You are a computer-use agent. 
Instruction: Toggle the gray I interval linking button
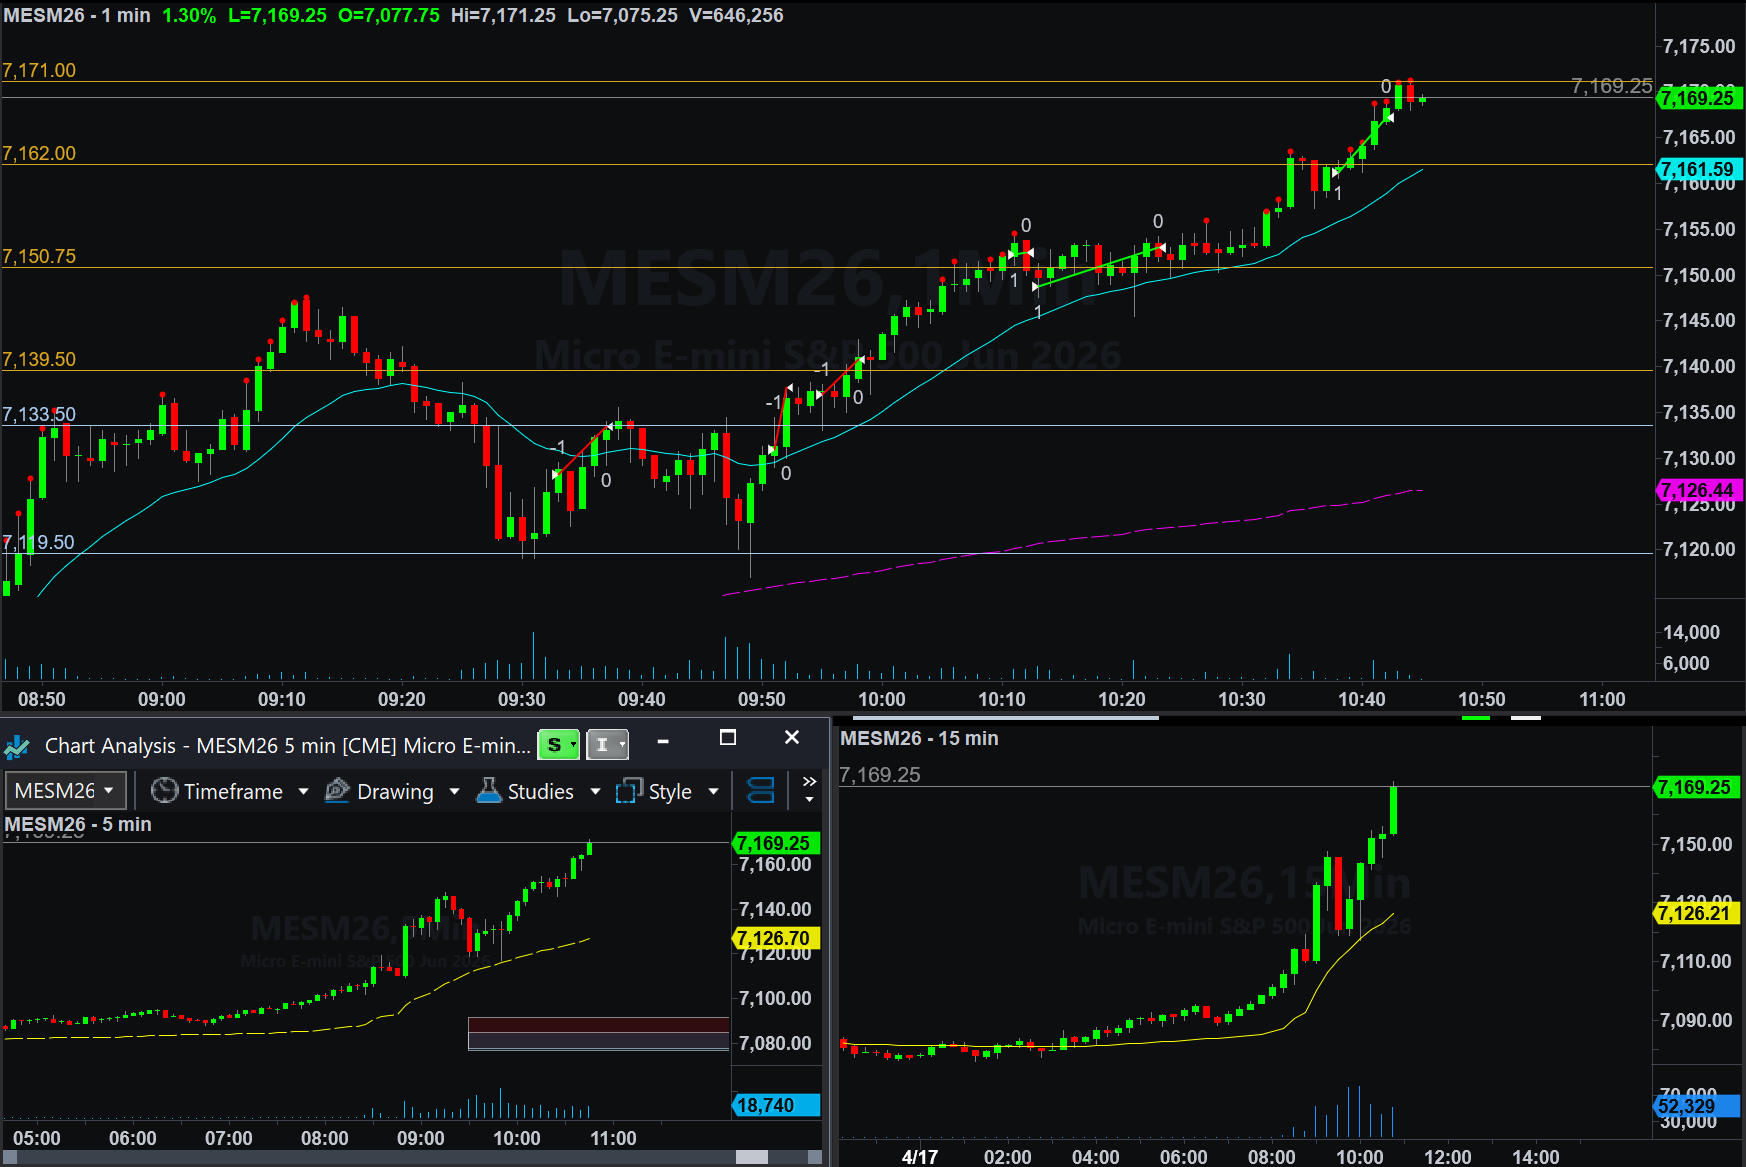[606, 745]
